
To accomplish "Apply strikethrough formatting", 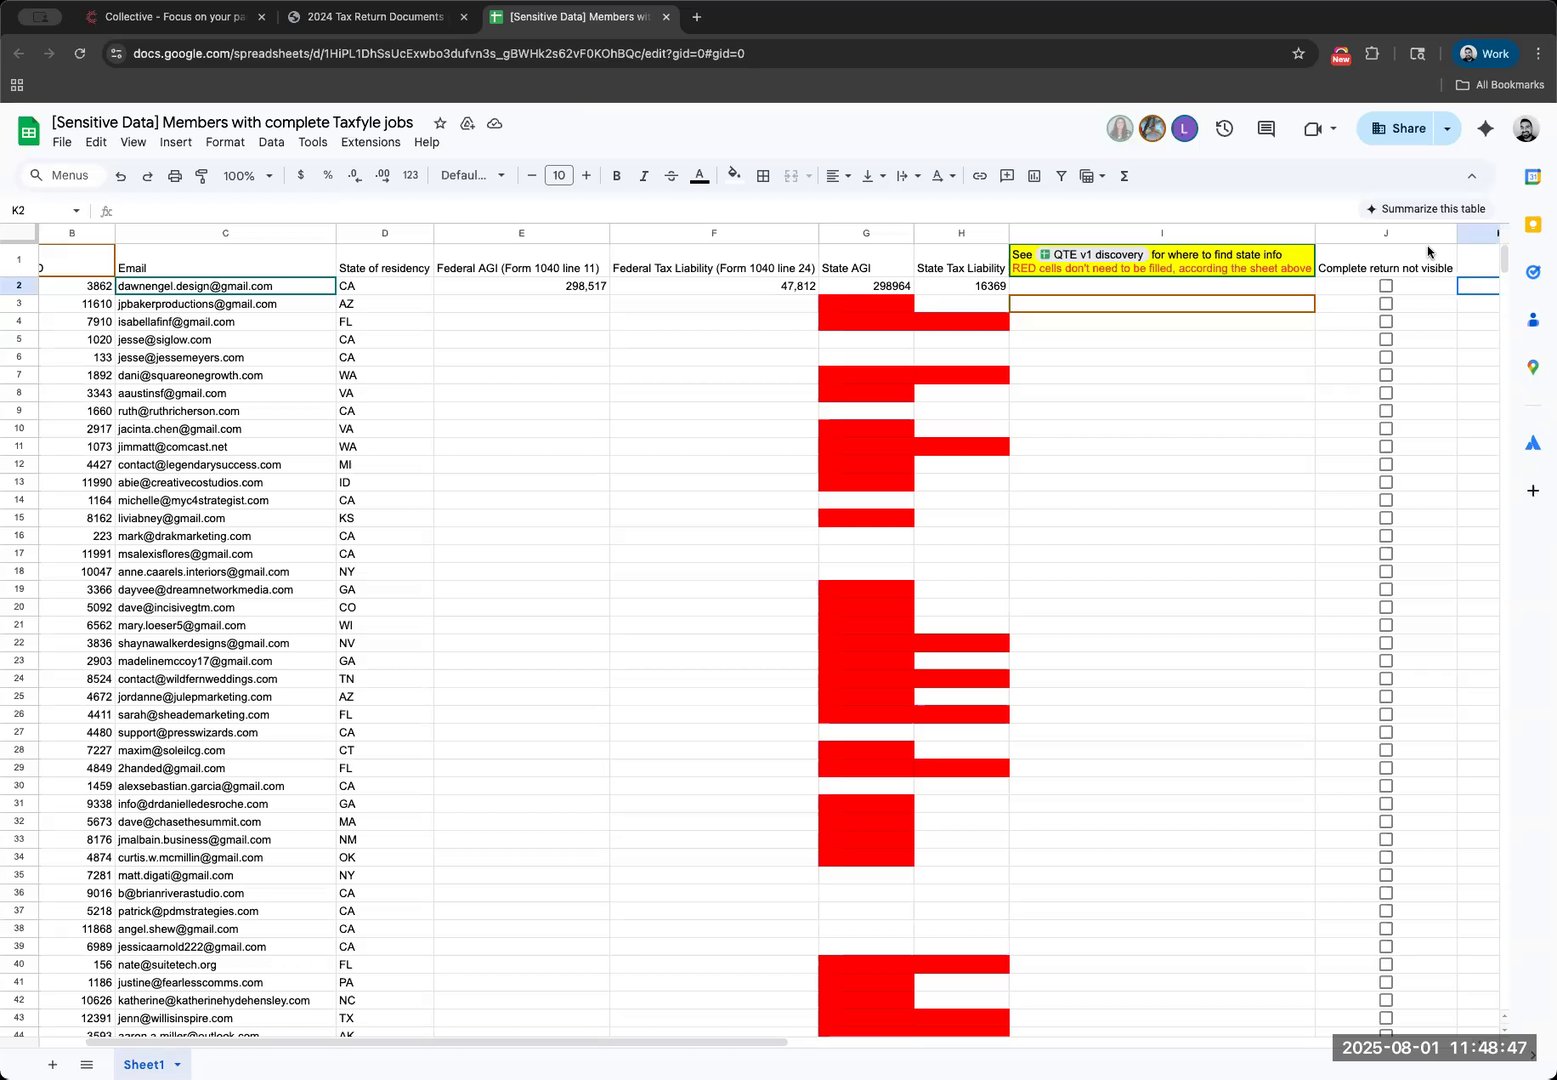I will [x=671, y=176].
